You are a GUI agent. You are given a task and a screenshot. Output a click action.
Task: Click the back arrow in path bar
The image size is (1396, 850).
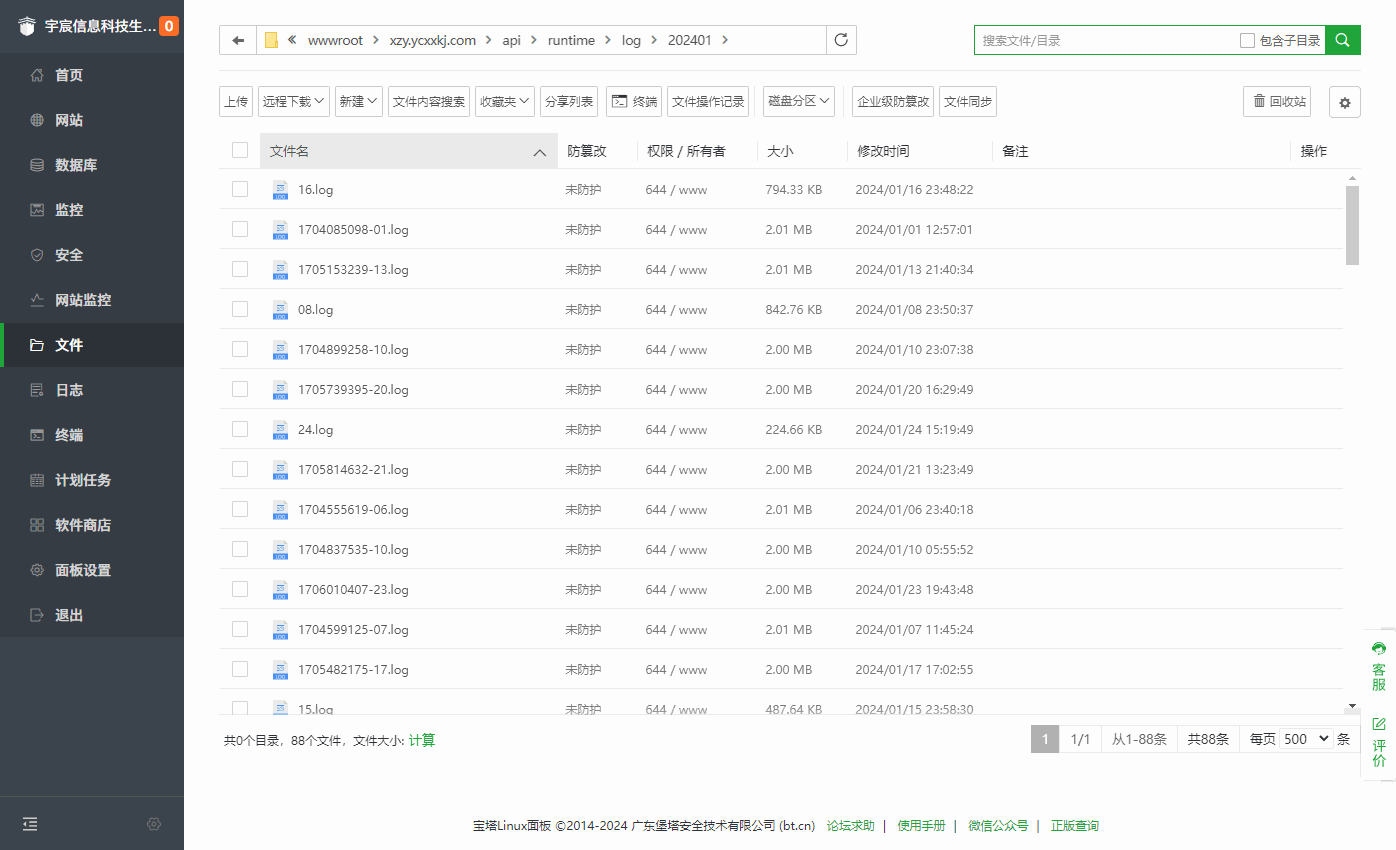[238, 40]
